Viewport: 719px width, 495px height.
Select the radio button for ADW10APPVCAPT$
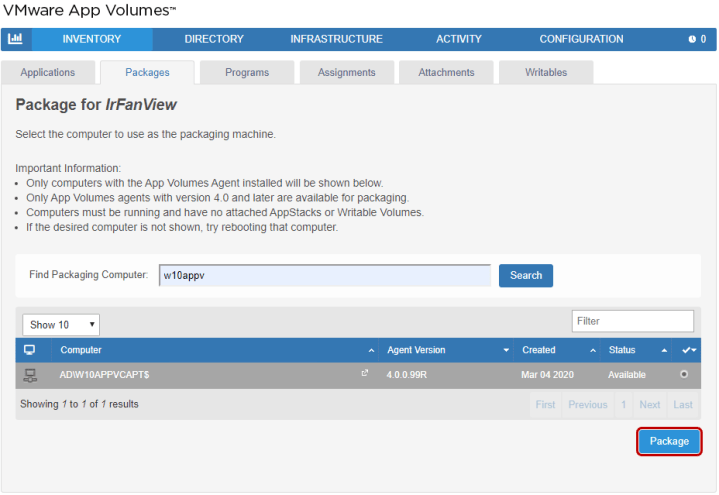(684, 375)
